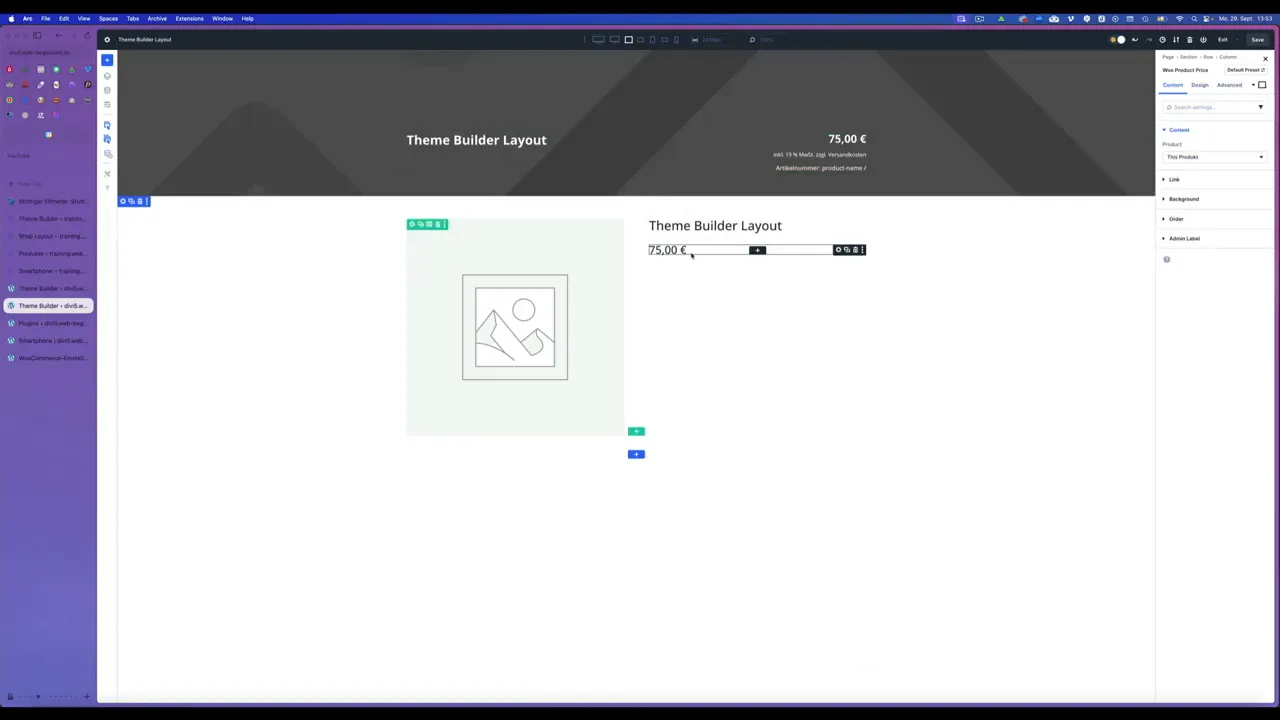Expand the Link settings group

1174,180
